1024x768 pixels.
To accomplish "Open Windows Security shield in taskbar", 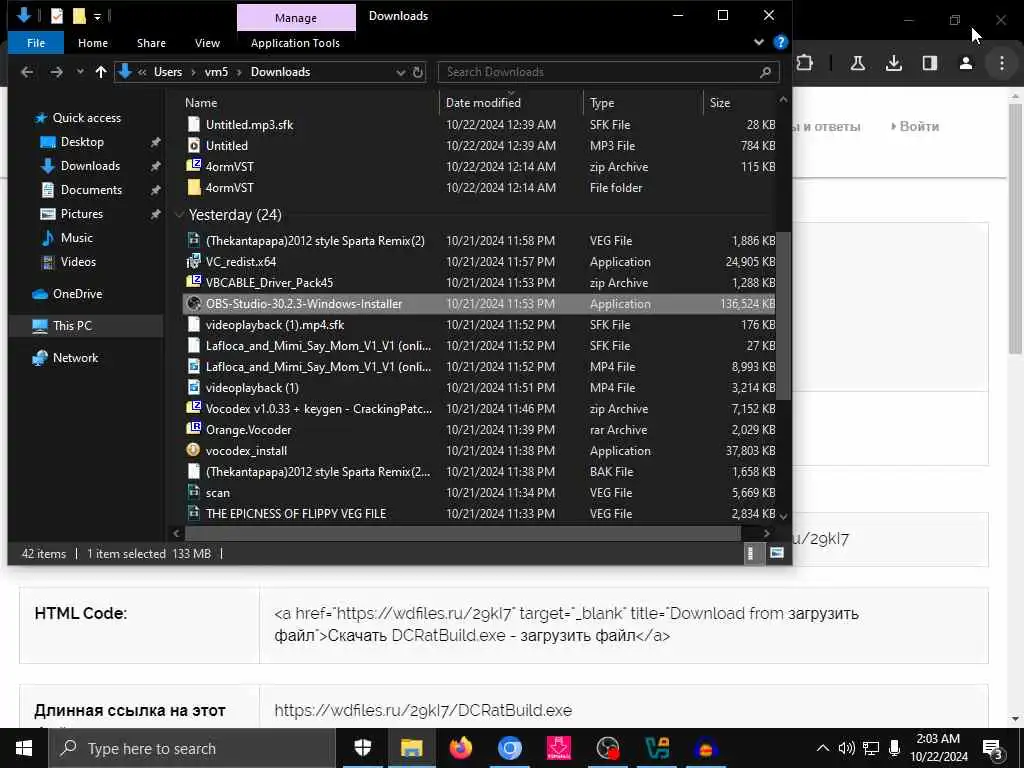I will (x=362, y=748).
